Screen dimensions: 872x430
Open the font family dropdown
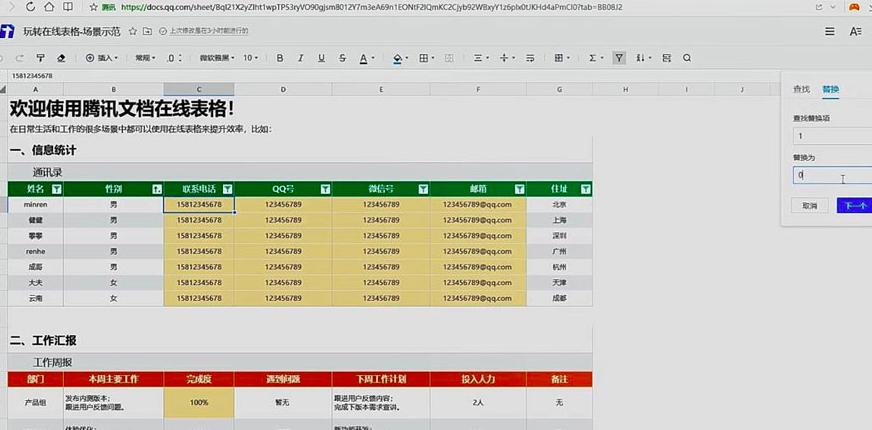click(x=217, y=58)
